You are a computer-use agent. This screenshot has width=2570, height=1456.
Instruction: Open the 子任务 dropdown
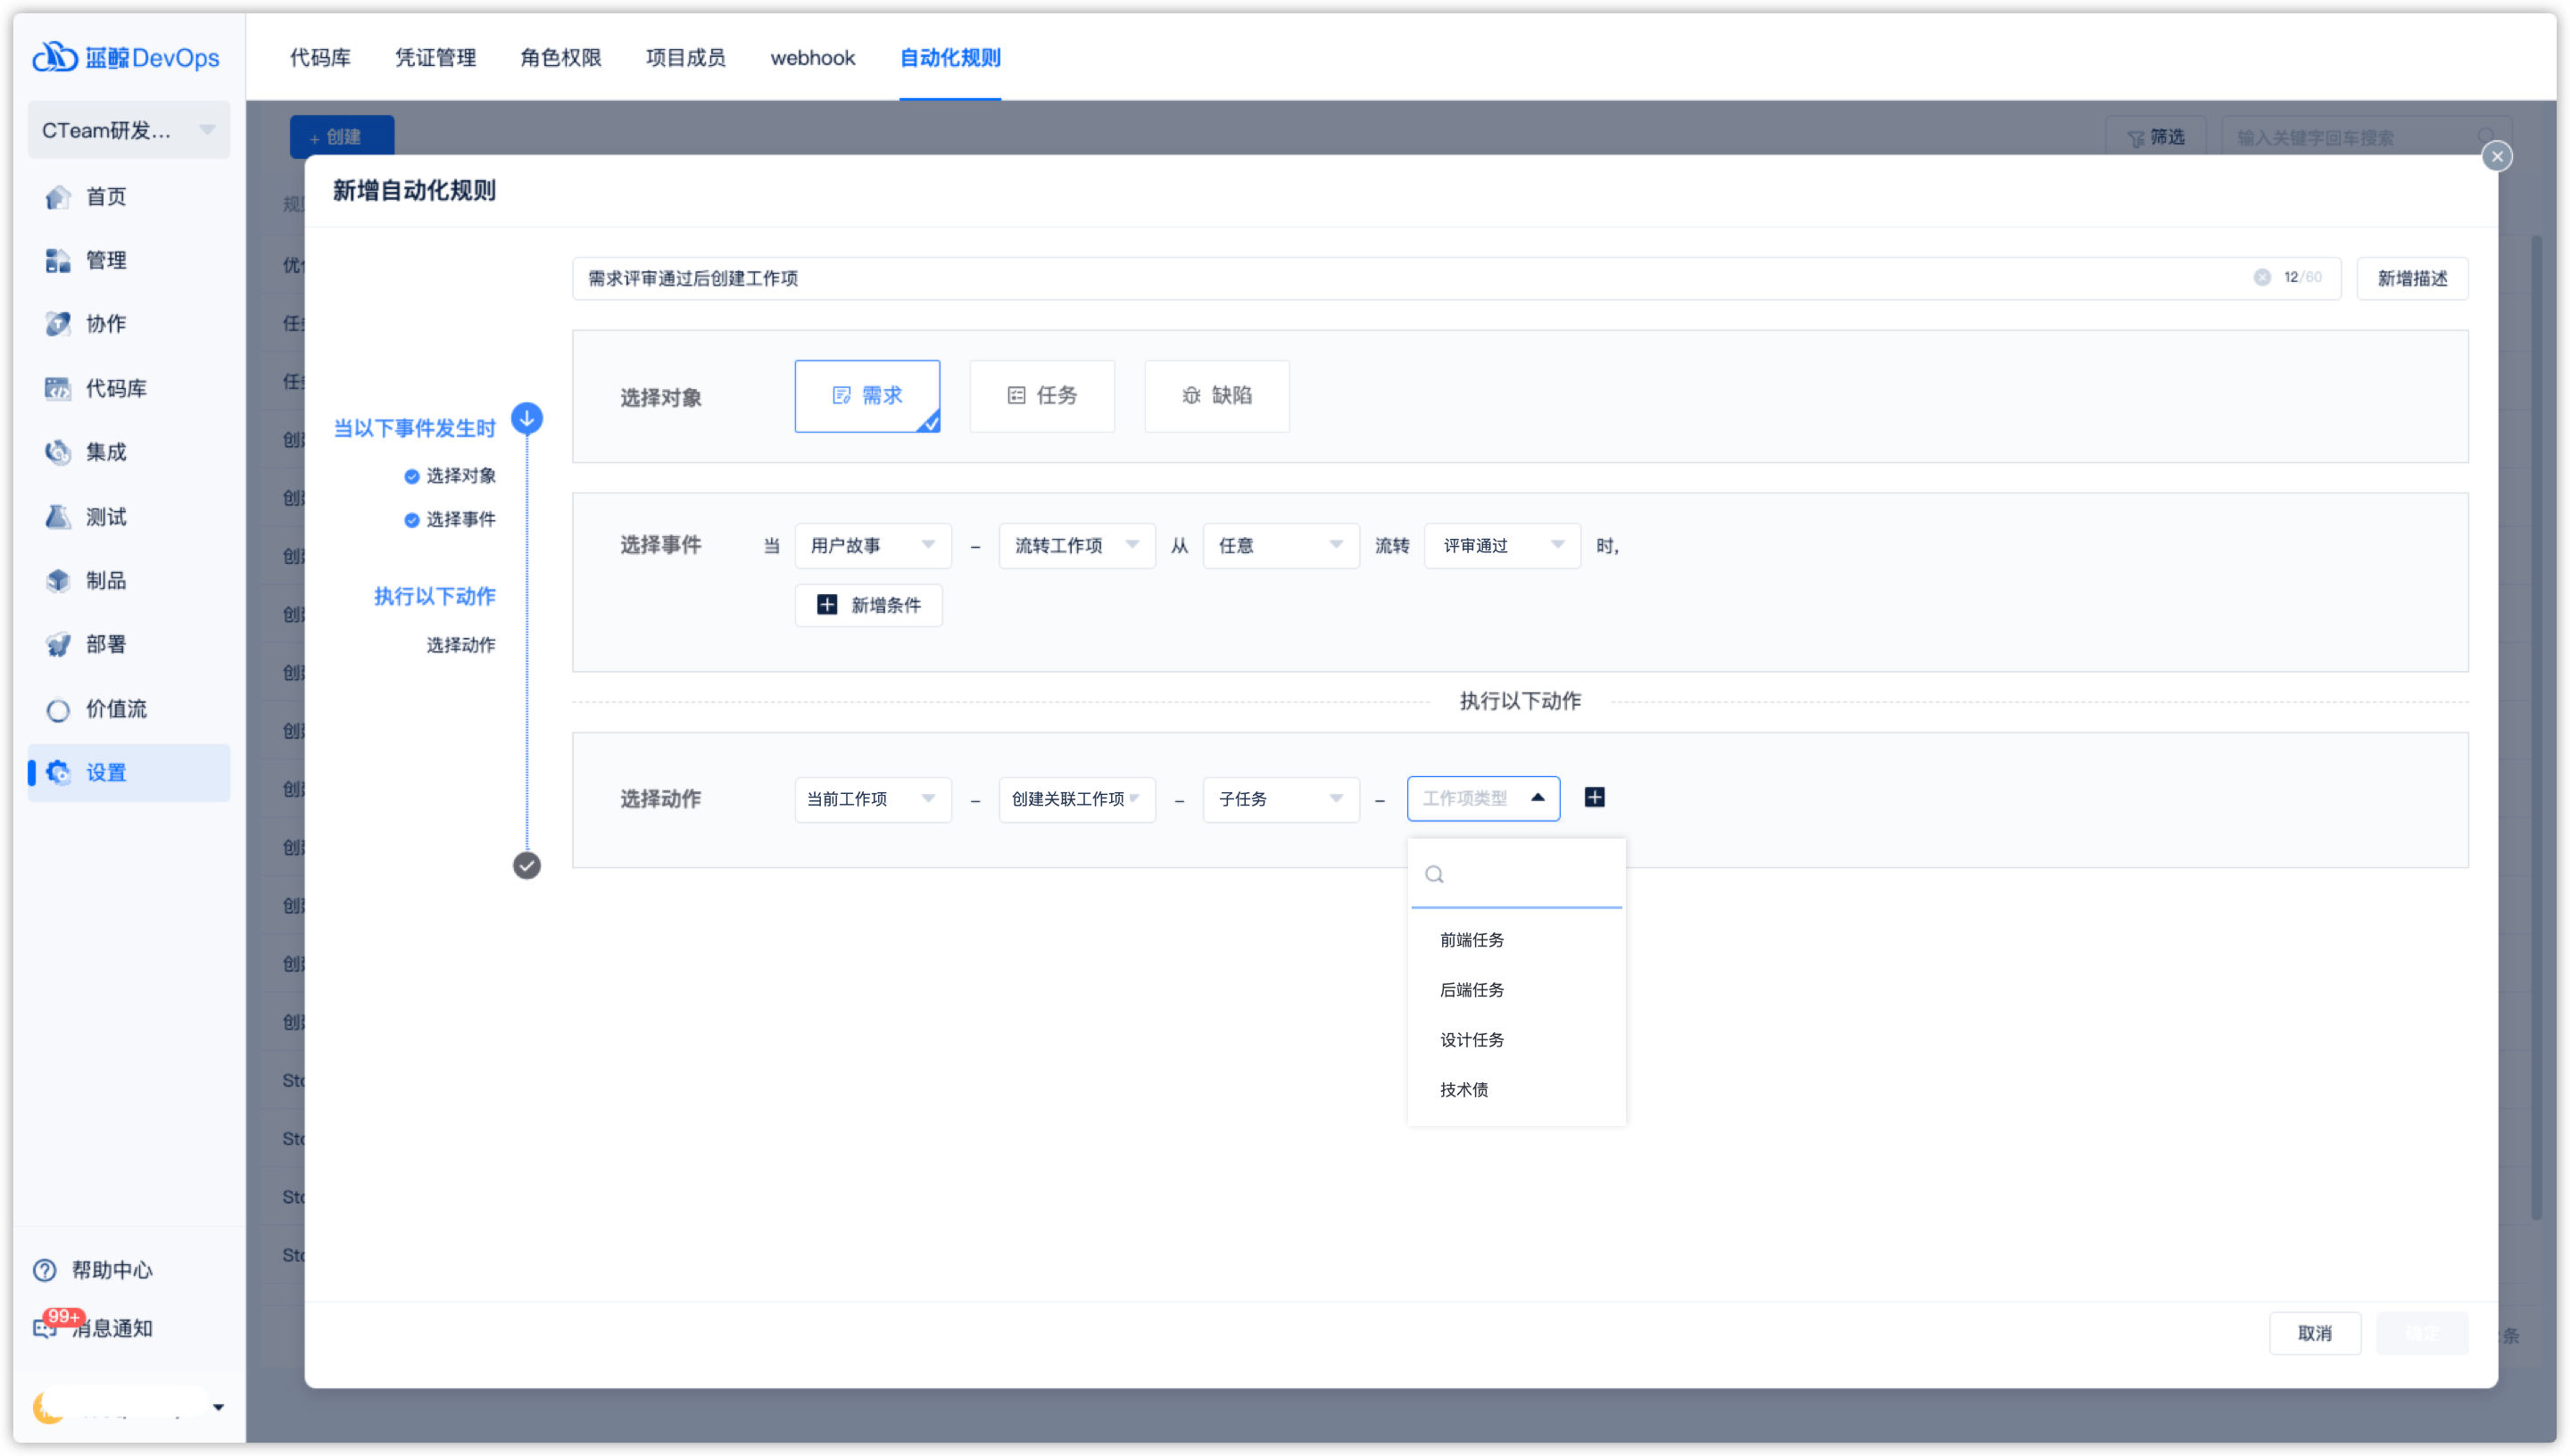pyautogui.click(x=1280, y=799)
